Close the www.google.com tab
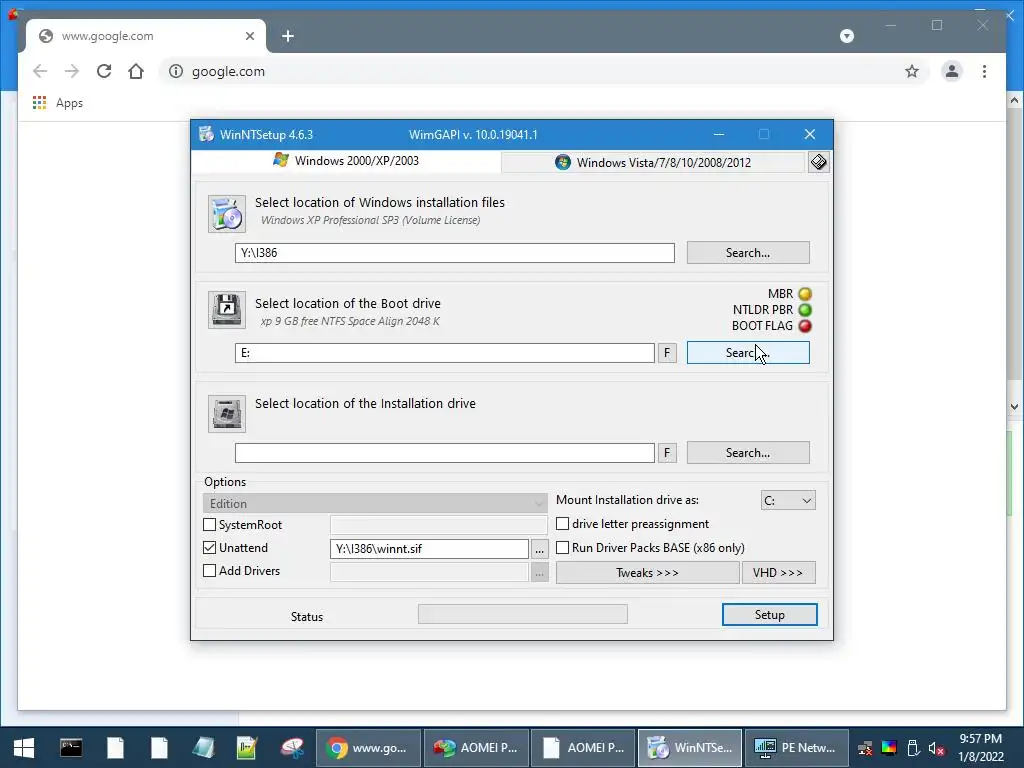The width and height of the screenshot is (1024, 768). (x=249, y=36)
